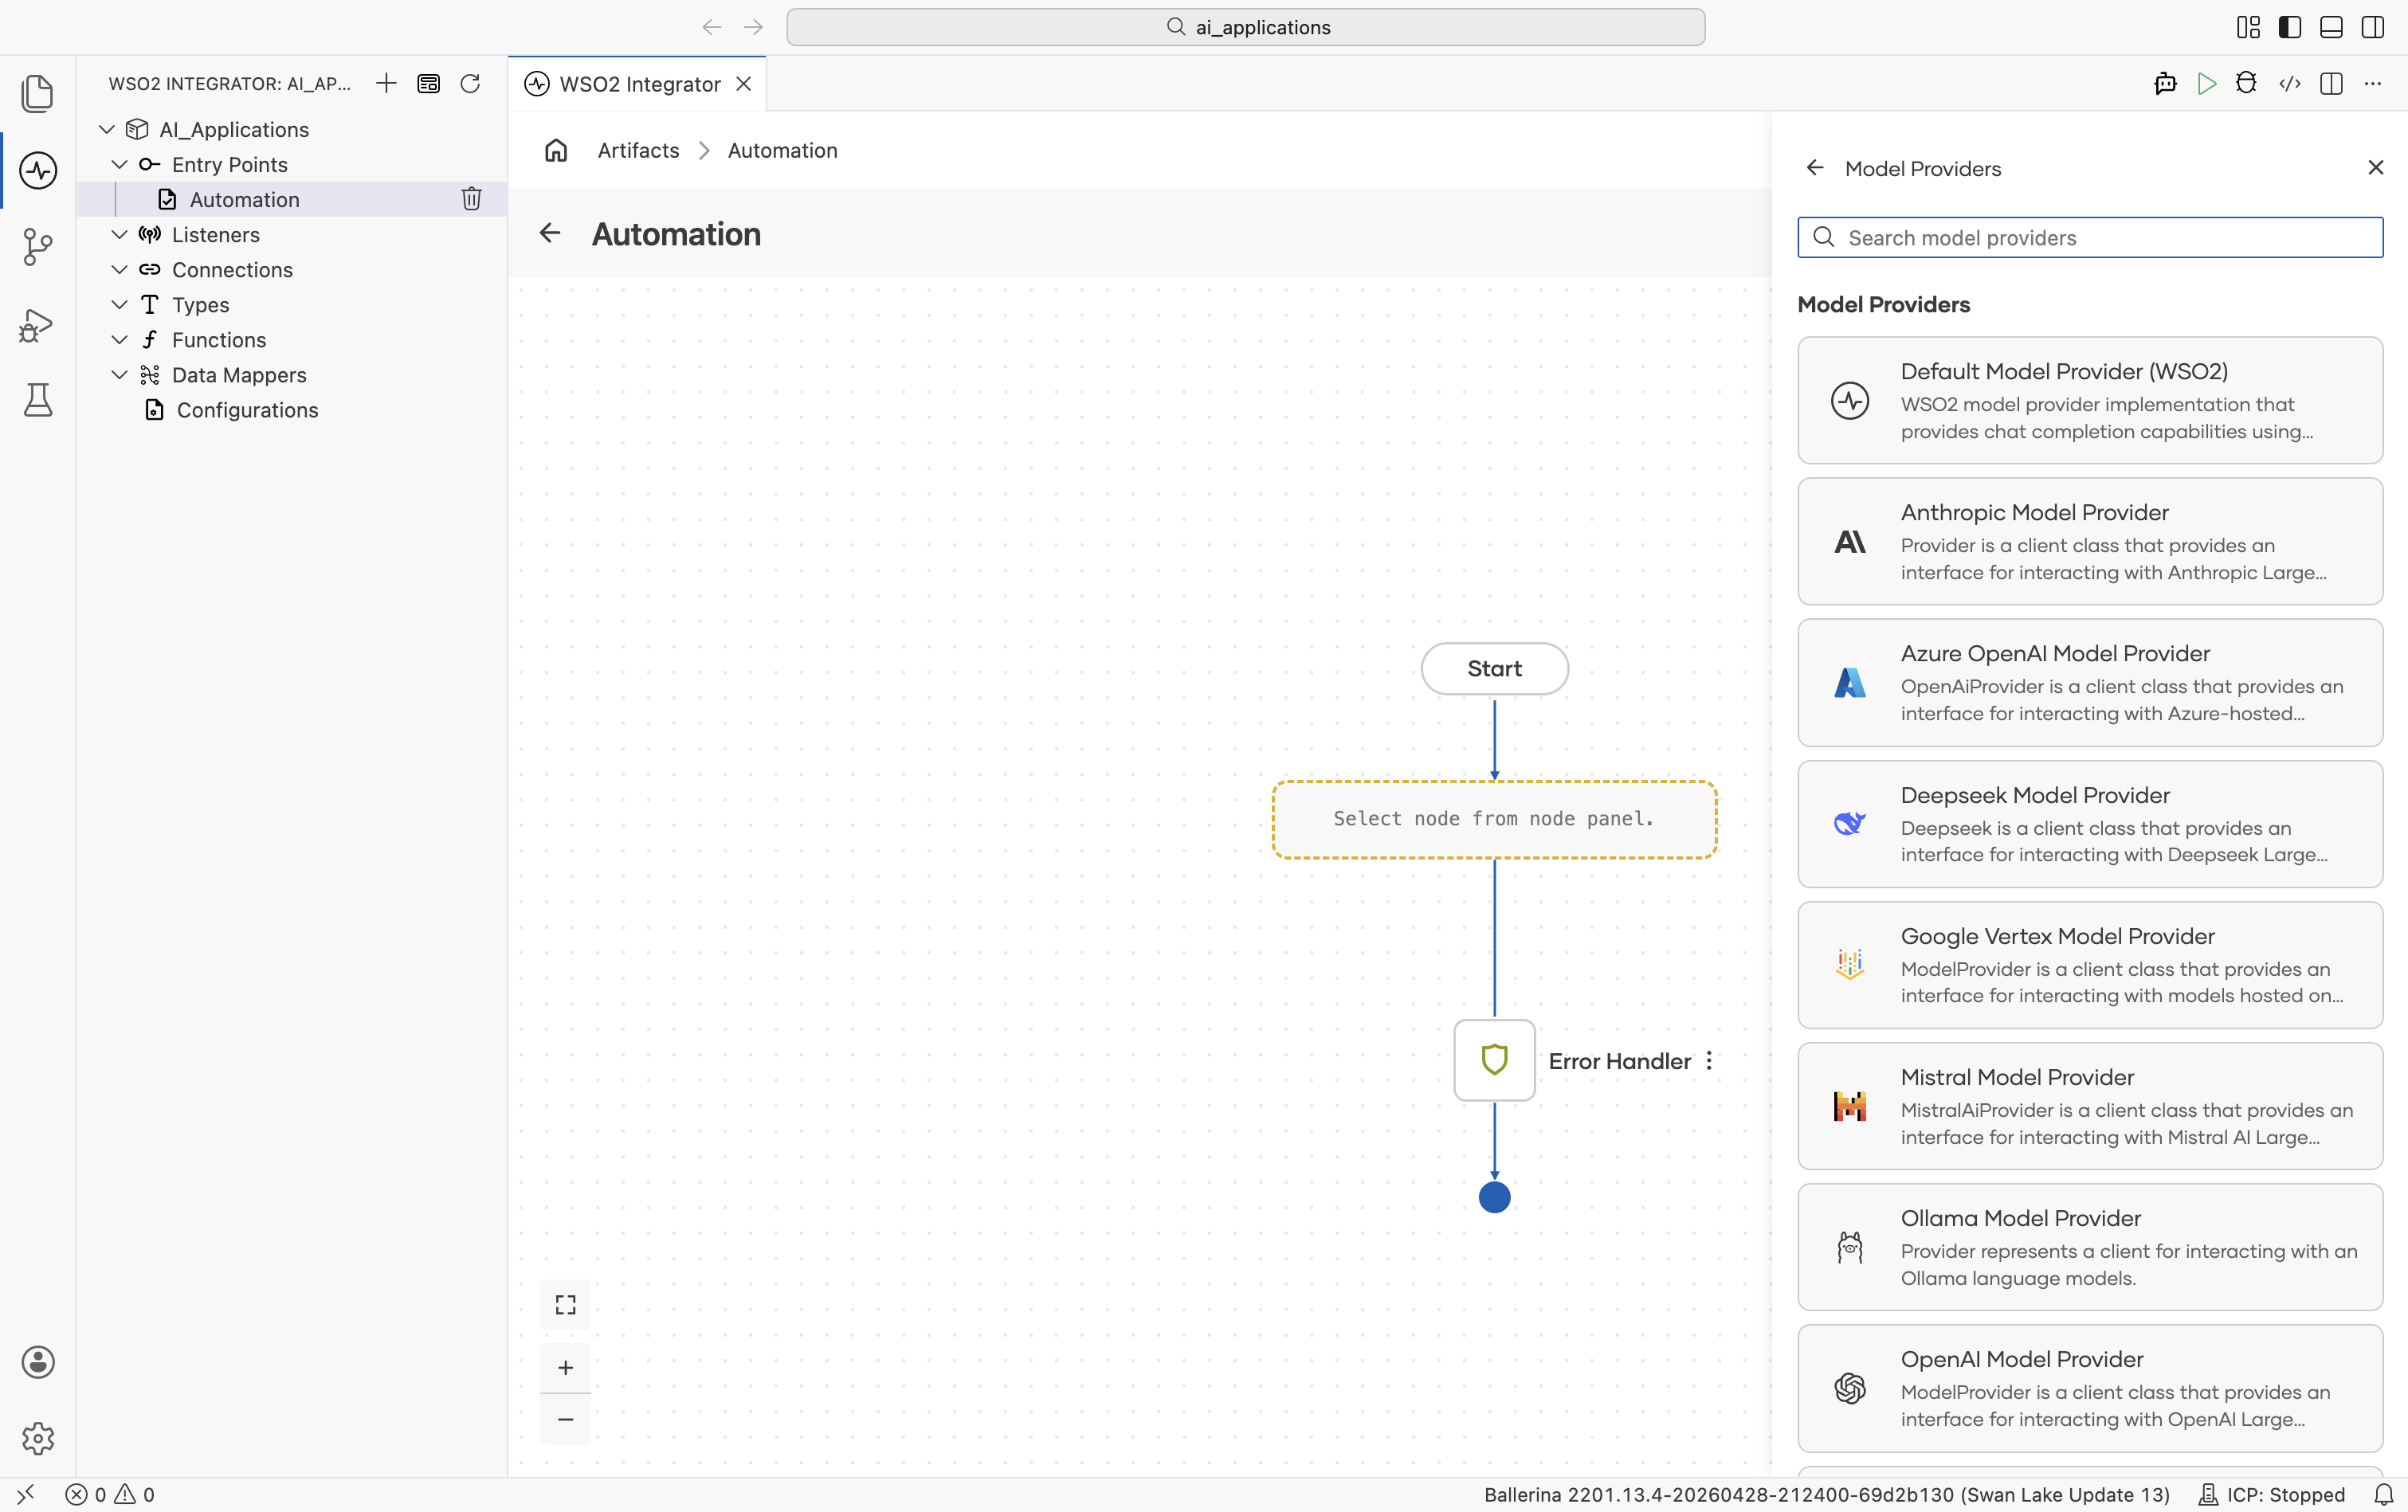Open the Accounts icon
Image resolution: width=2408 pixels, height=1512 pixels.
(x=38, y=1362)
